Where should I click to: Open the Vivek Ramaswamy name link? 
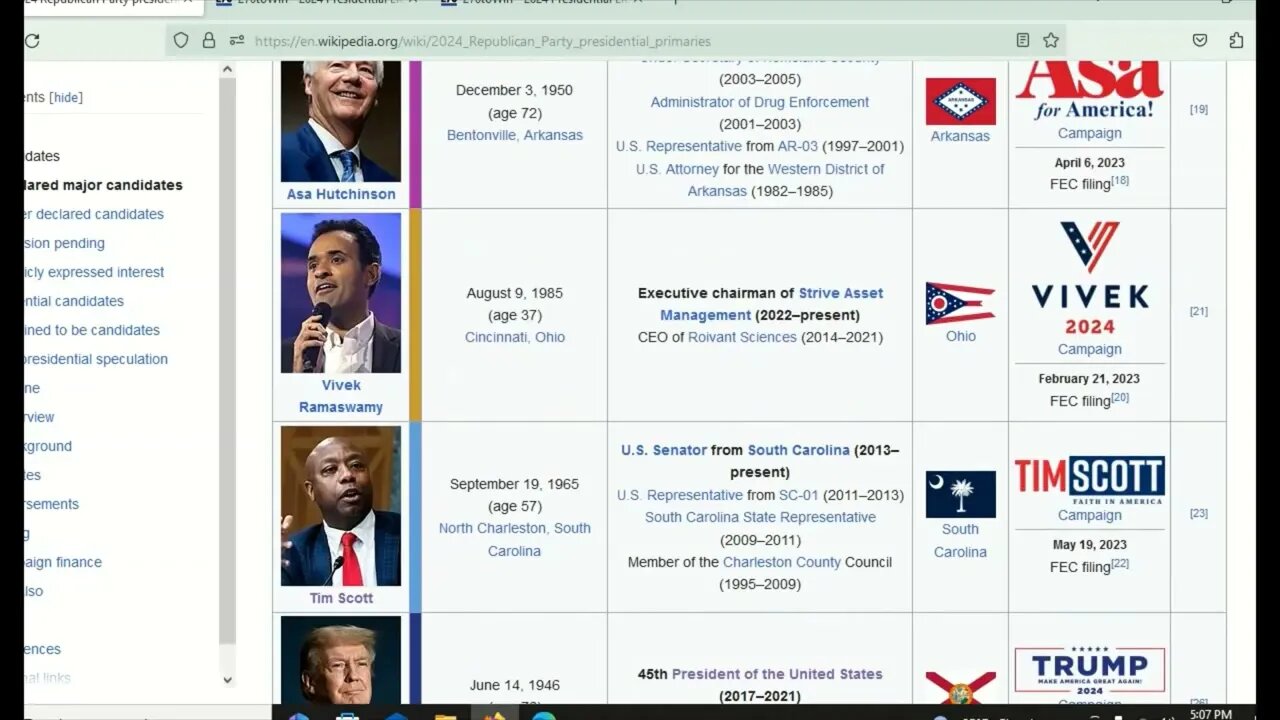coord(340,396)
